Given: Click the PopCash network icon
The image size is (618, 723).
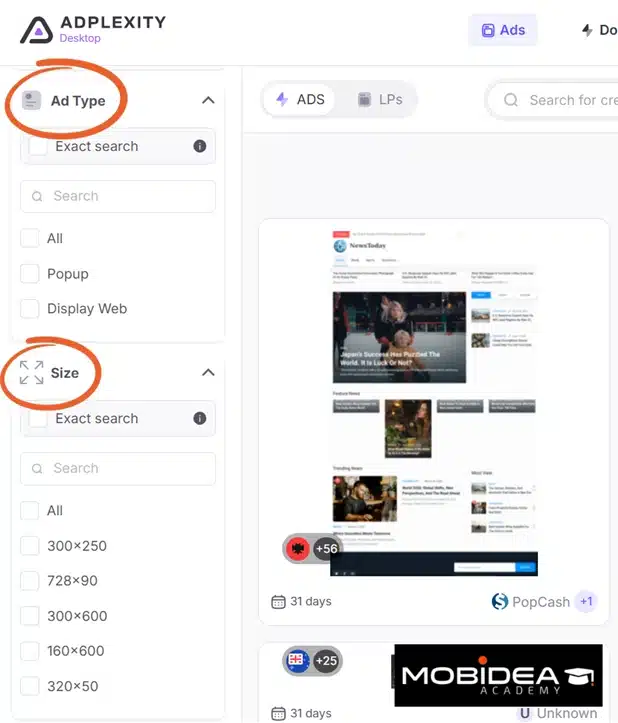Looking at the screenshot, I should click(500, 601).
